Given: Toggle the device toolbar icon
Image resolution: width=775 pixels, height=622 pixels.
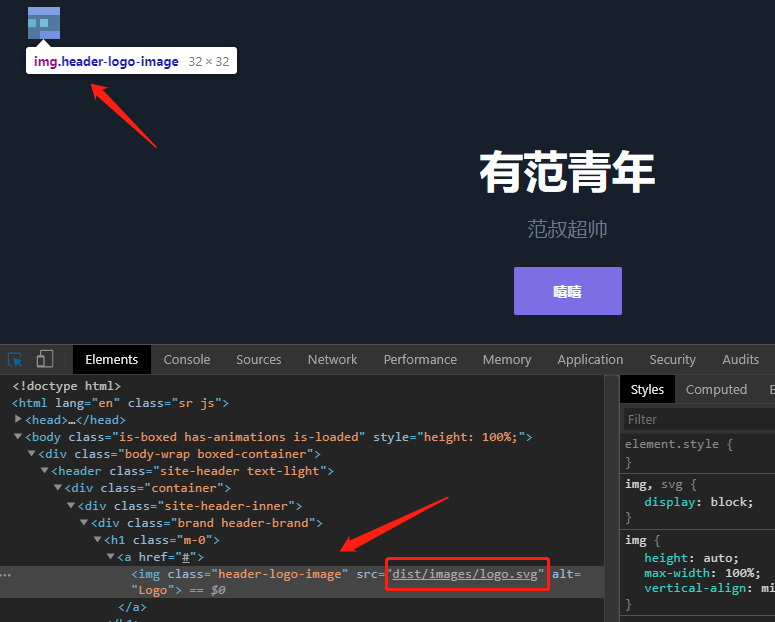Looking at the screenshot, I should pos(45,359).
